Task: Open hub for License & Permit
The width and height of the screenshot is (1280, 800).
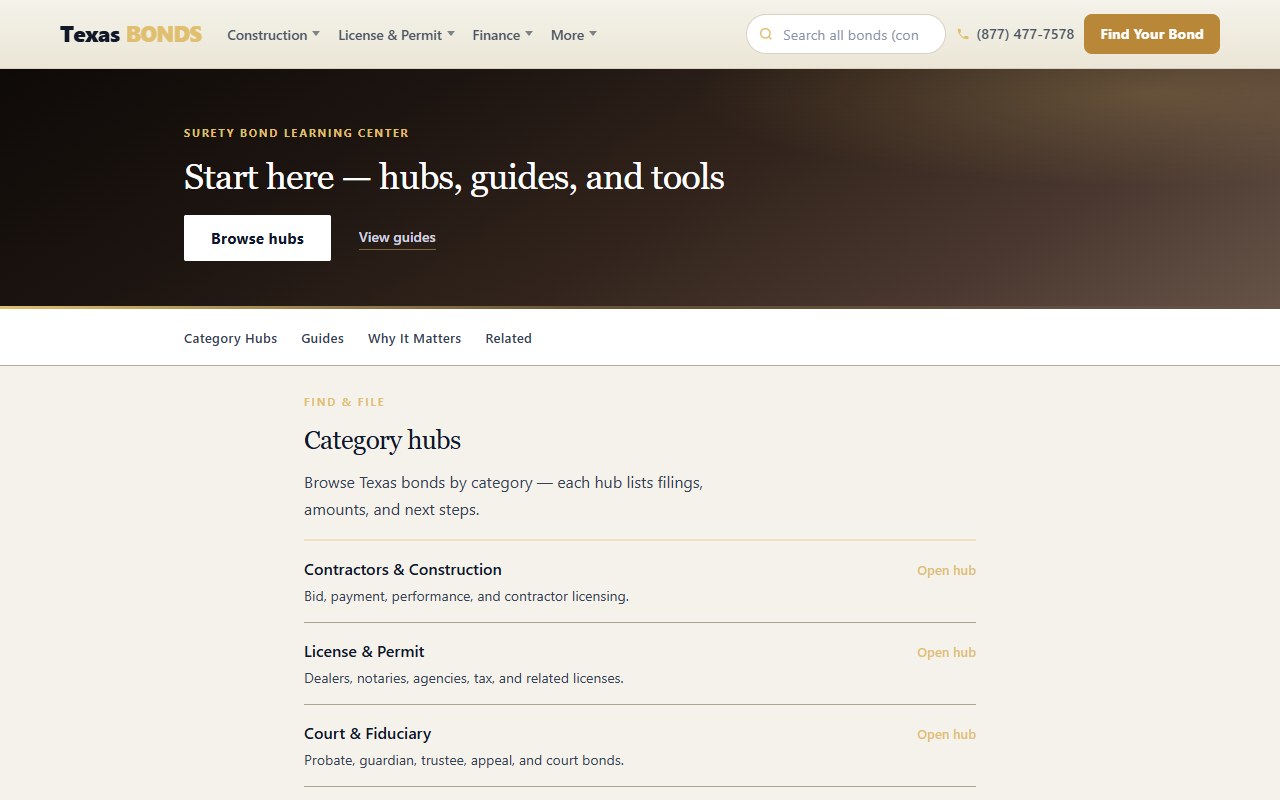Action: (x=946, y=653)
